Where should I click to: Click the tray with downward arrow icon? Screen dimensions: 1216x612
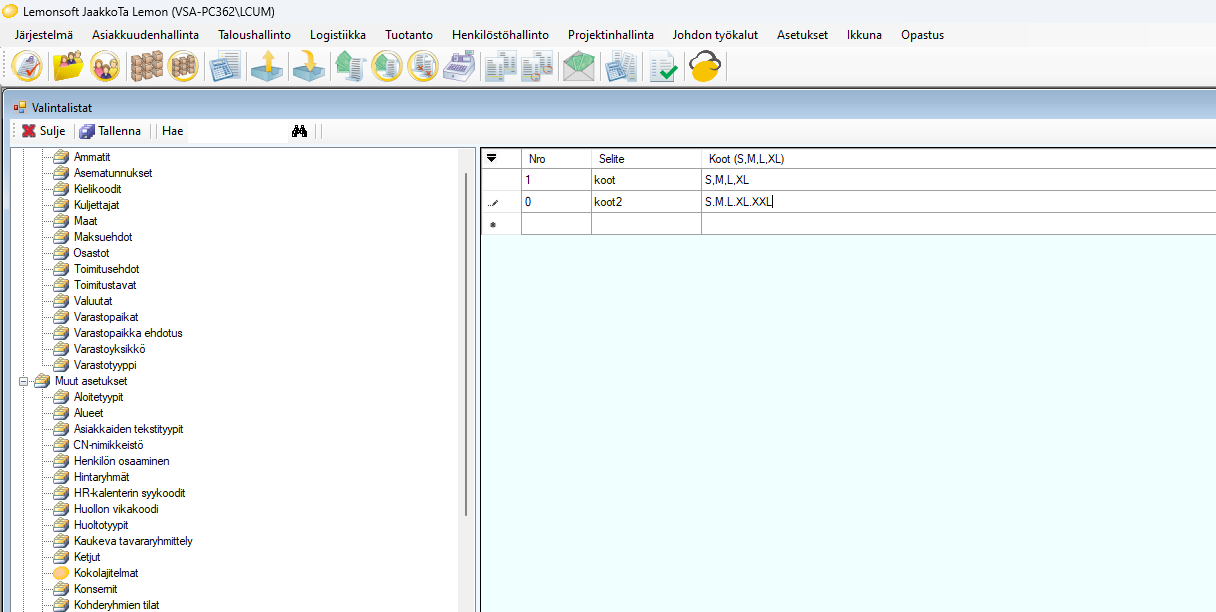[x=308, y=68]
